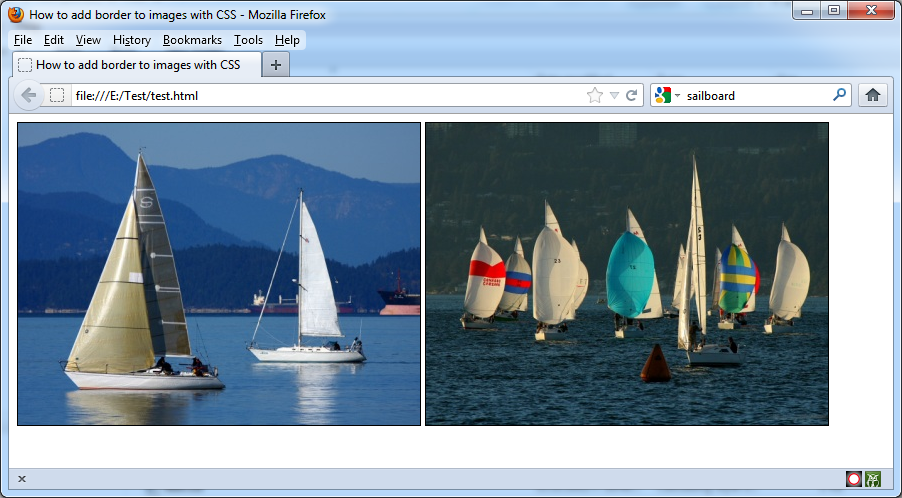The width and height of the screenshot is (902, 498).
Task: Maximize the Firefox window
Action: click(834, 11)
